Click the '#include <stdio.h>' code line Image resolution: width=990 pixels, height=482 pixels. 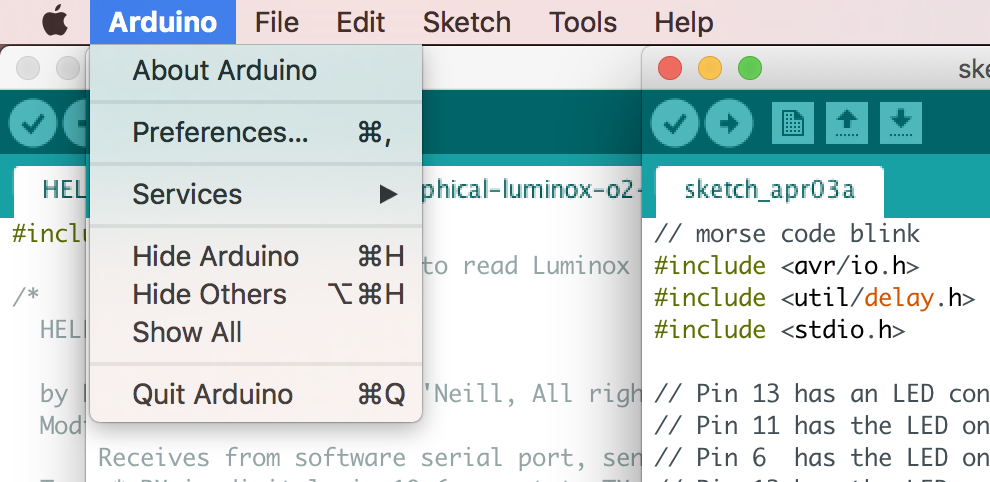(x=780, y=330)
